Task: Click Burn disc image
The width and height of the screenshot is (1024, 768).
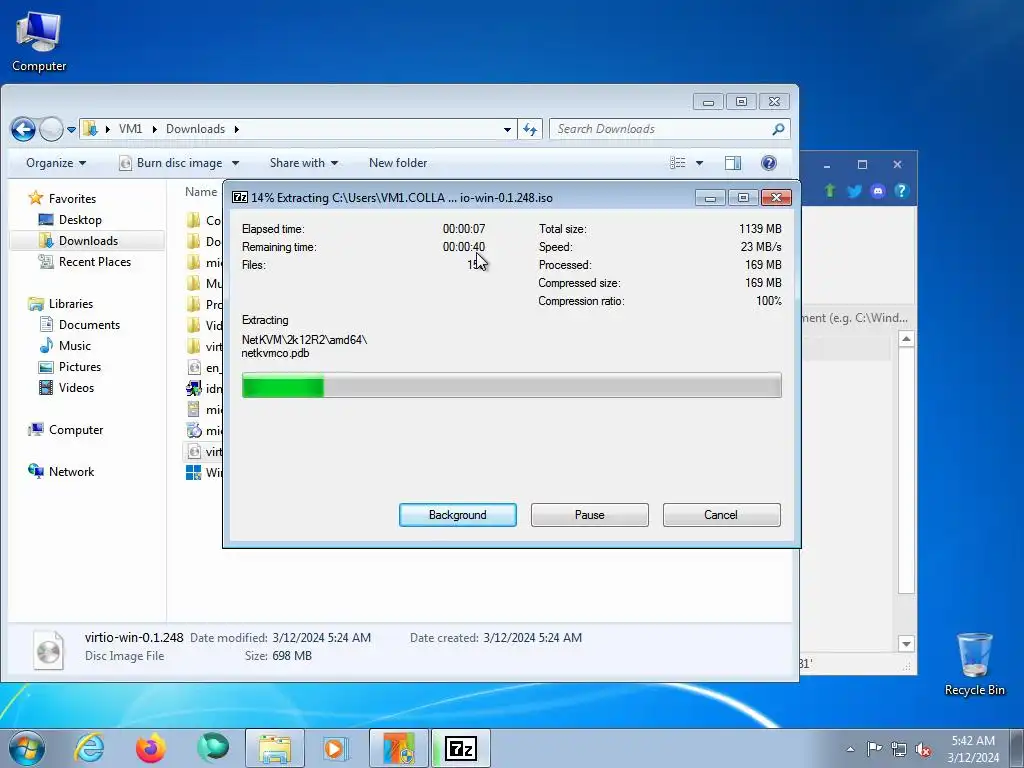Action: (x=171, y=163)
